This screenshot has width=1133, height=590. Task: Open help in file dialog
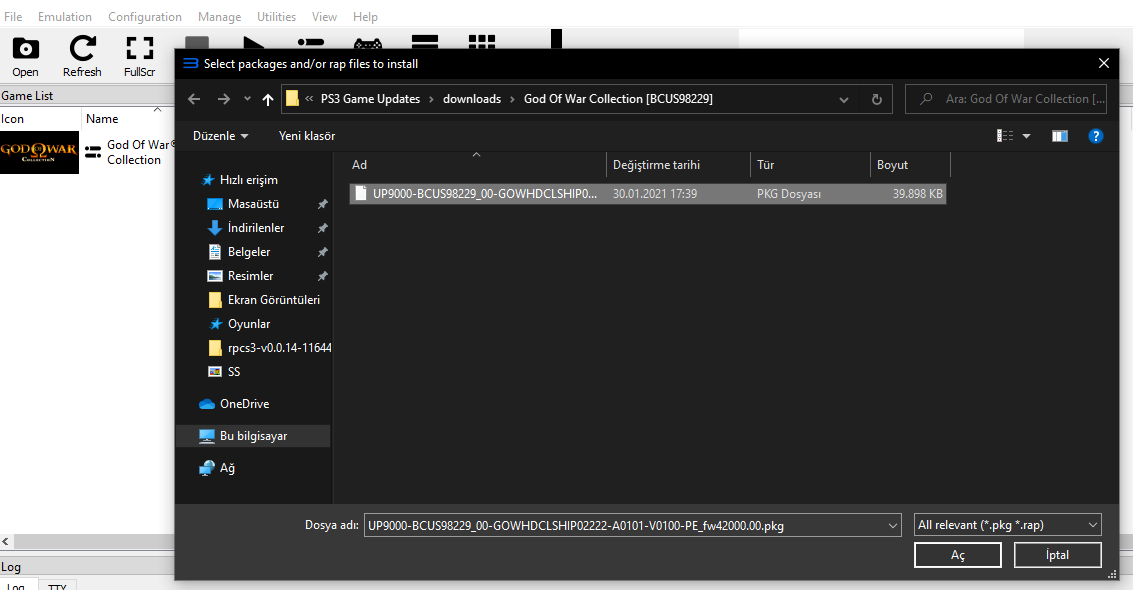(x=1095, y=136)
